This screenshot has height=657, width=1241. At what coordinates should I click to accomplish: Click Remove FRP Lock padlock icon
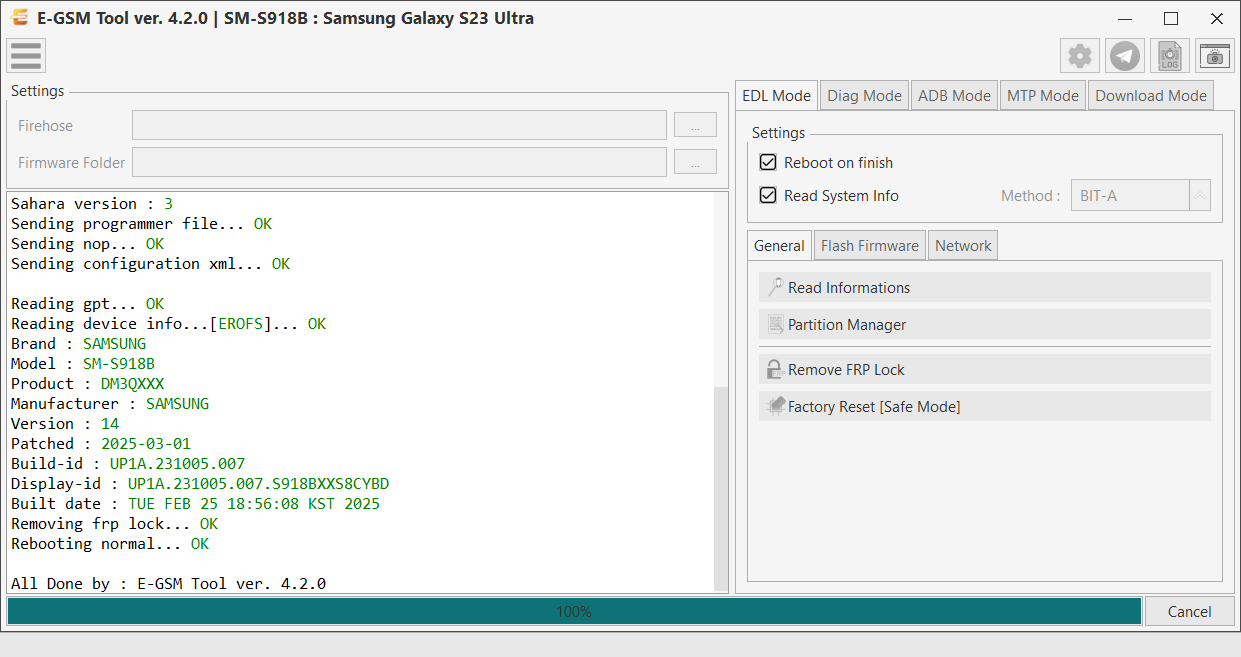tap(774, 369)
